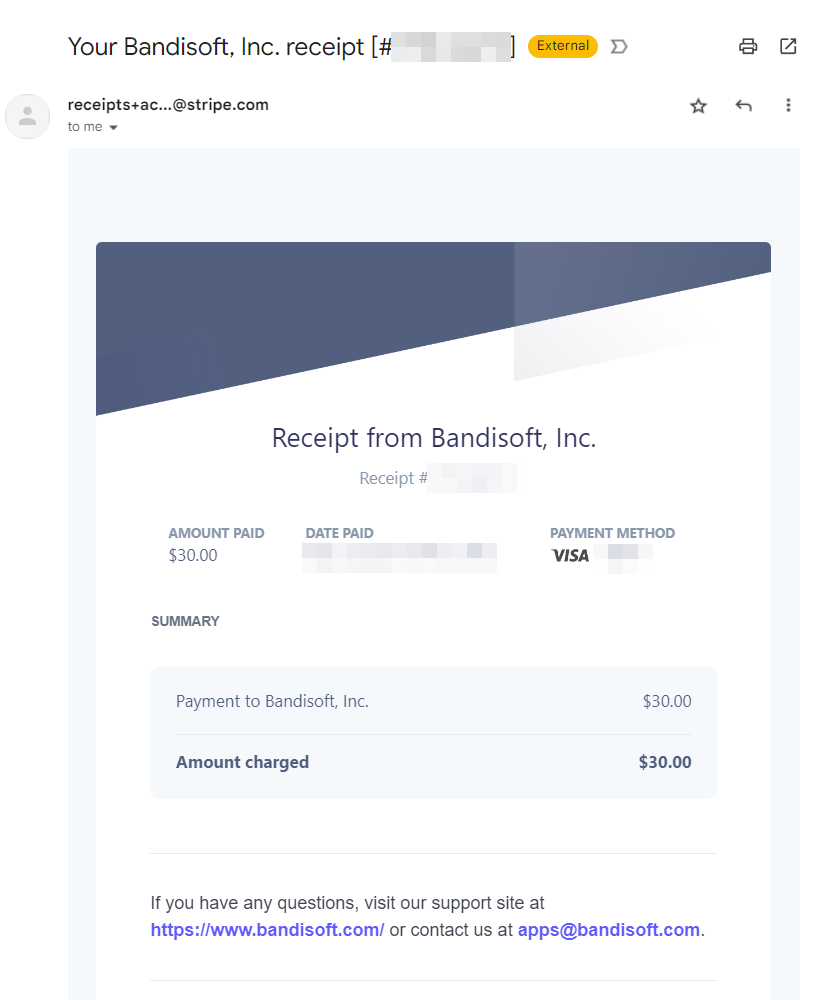Viewport: 830px width, 1000px height.
Task: Star the Bandisoft receipt email
Action: [x=698, y=106]
